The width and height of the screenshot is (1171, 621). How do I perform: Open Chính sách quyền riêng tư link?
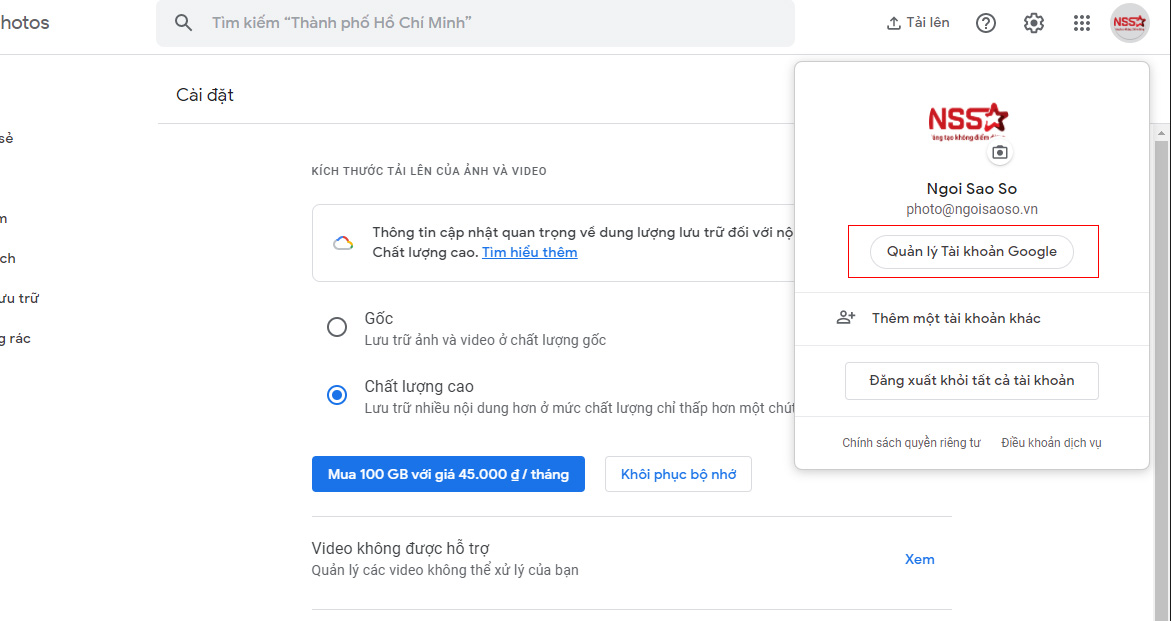pyautogui.click(x=911, y=443)
